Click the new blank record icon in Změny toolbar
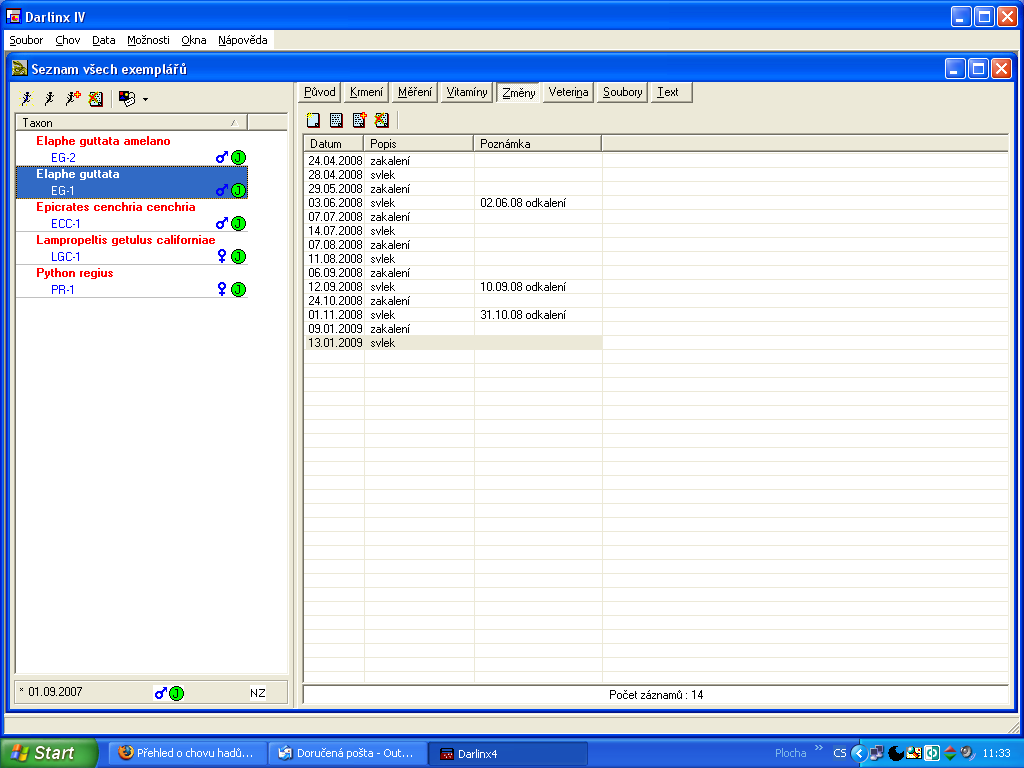 313,121
